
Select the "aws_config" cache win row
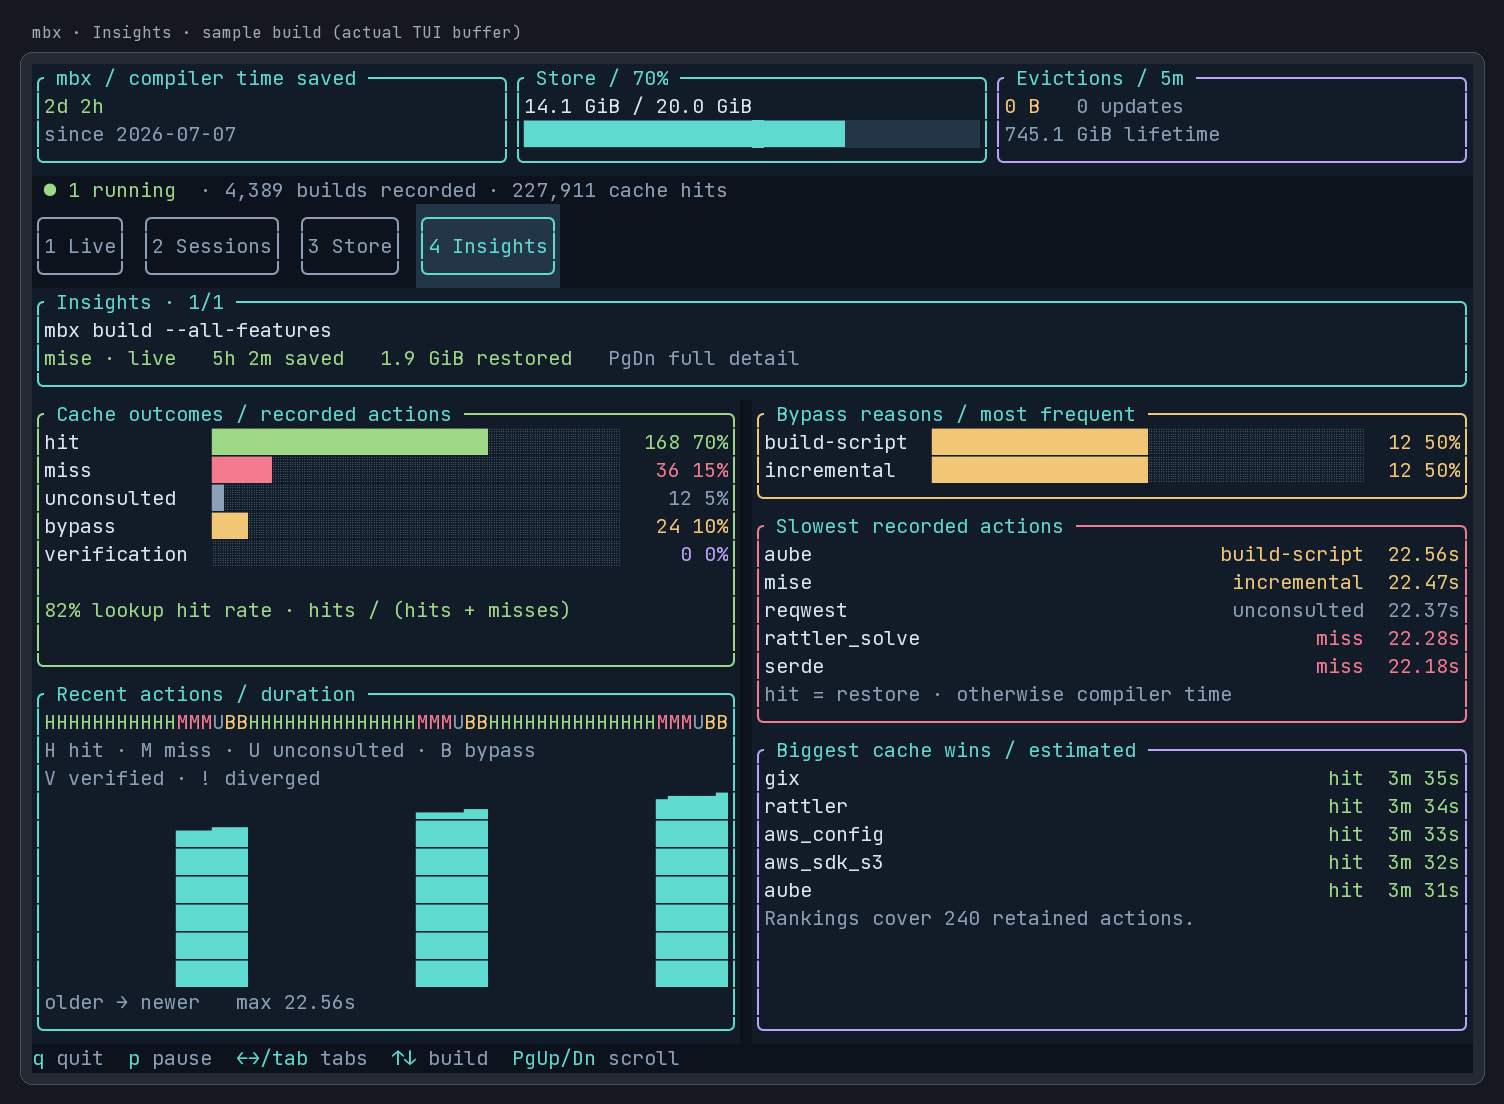tap(1112, 834)
